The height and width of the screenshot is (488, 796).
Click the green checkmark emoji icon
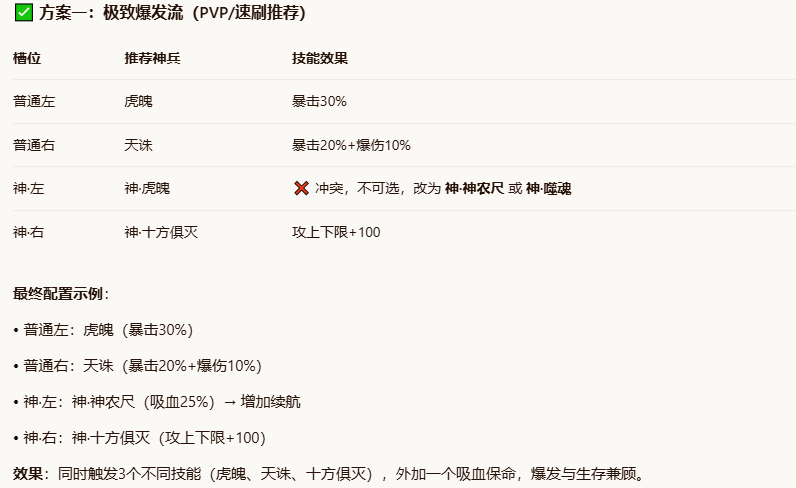[x=23, y=12]
